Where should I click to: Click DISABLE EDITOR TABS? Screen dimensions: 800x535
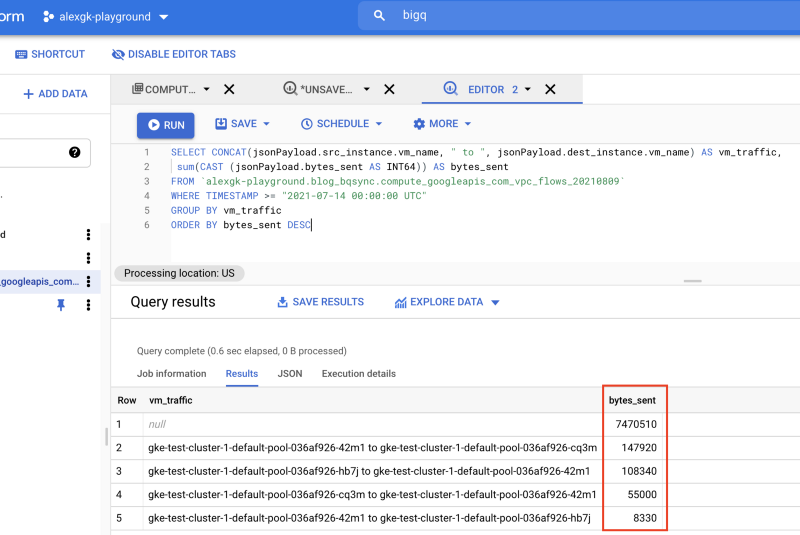(x=174, y=54)
